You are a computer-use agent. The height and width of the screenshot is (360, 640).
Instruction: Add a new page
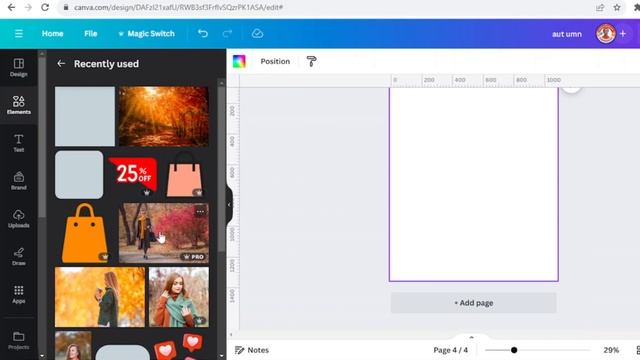coord(473,303)
